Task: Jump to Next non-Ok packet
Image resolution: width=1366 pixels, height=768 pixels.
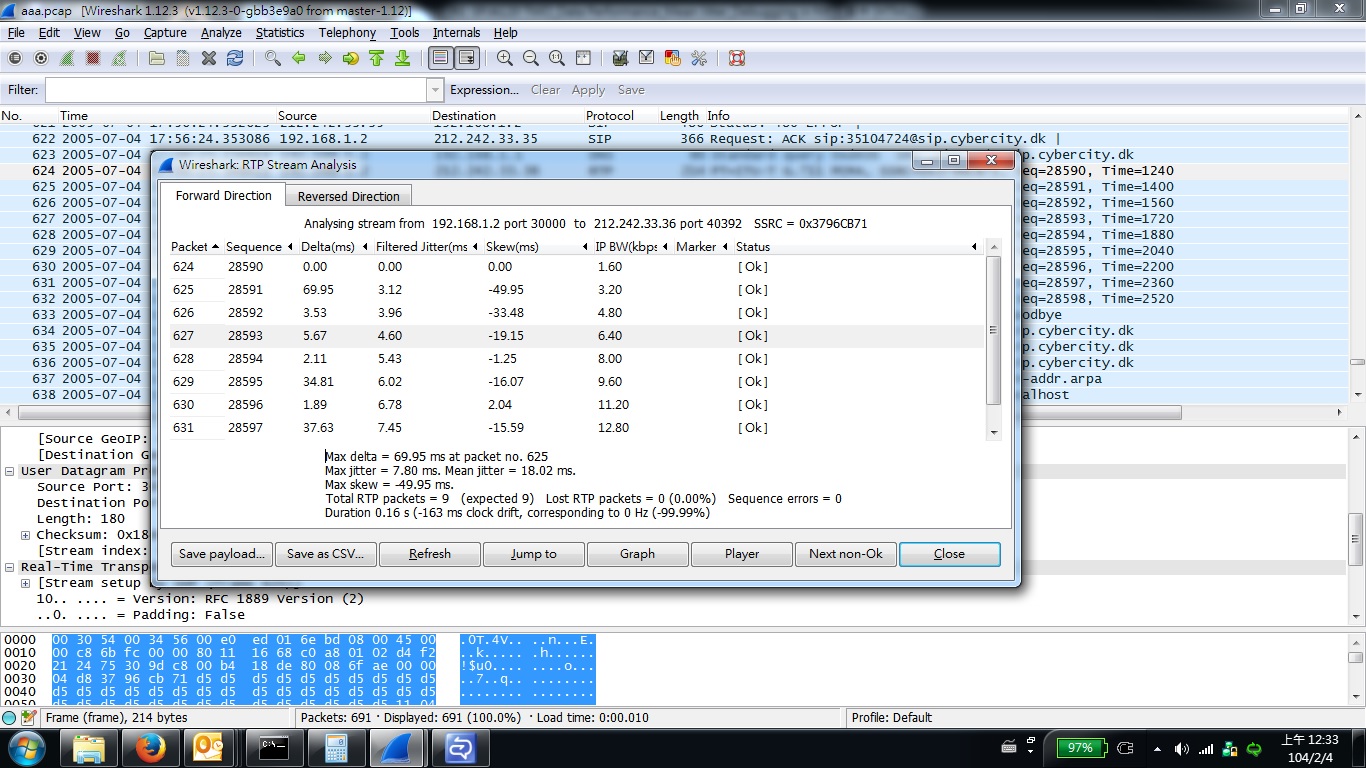Action: pos(846,554)
